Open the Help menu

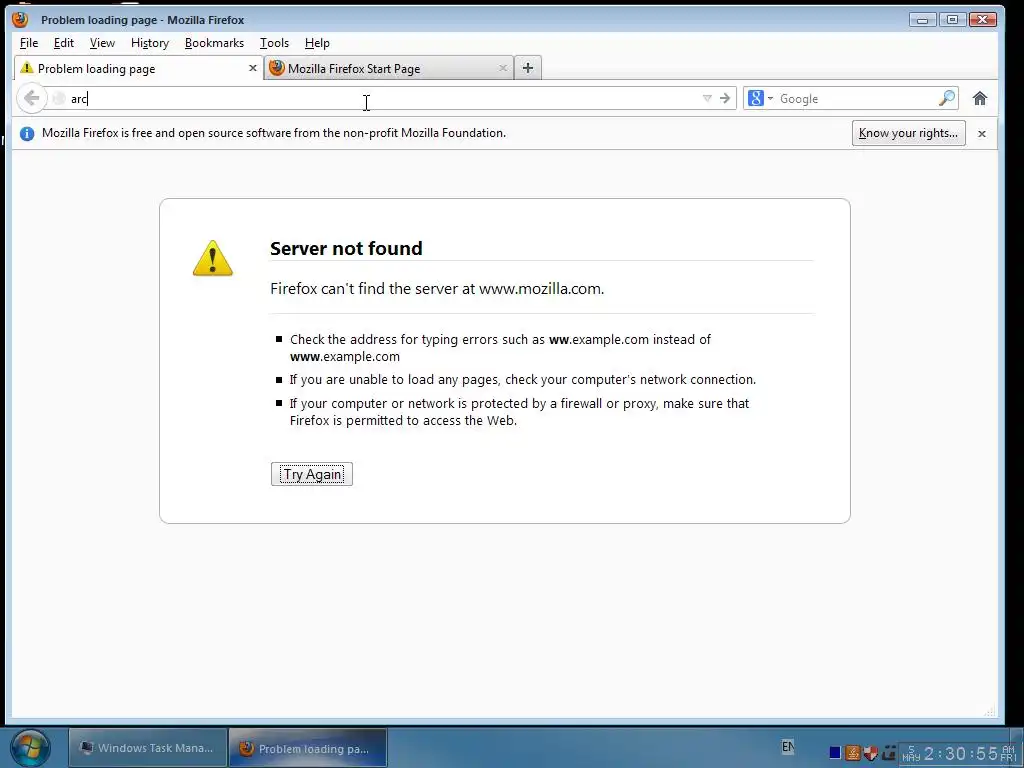317,43
